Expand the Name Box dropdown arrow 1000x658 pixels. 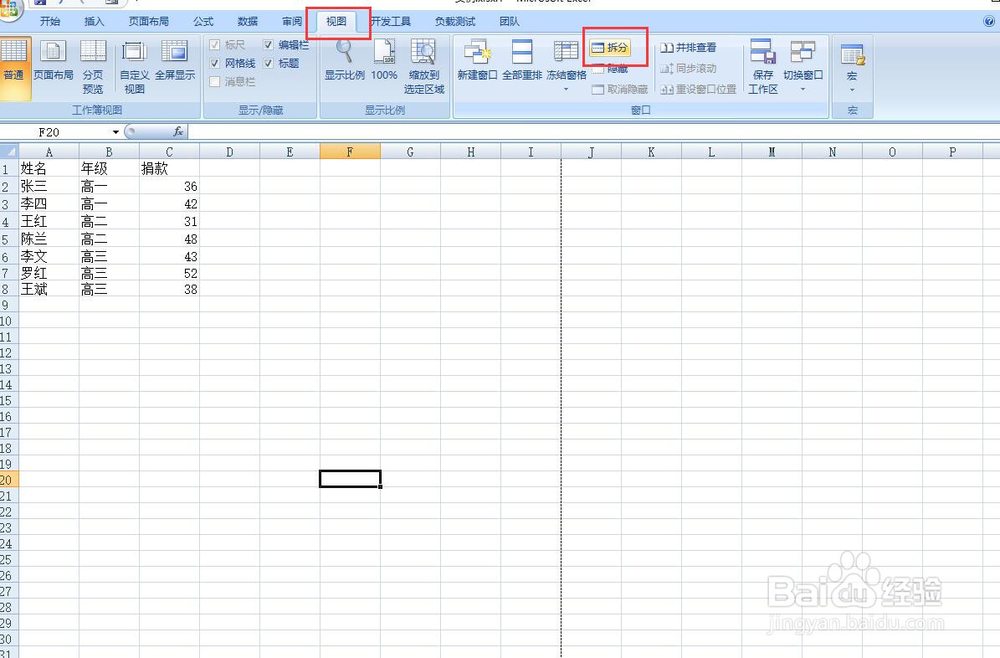[x=115, y=132]
